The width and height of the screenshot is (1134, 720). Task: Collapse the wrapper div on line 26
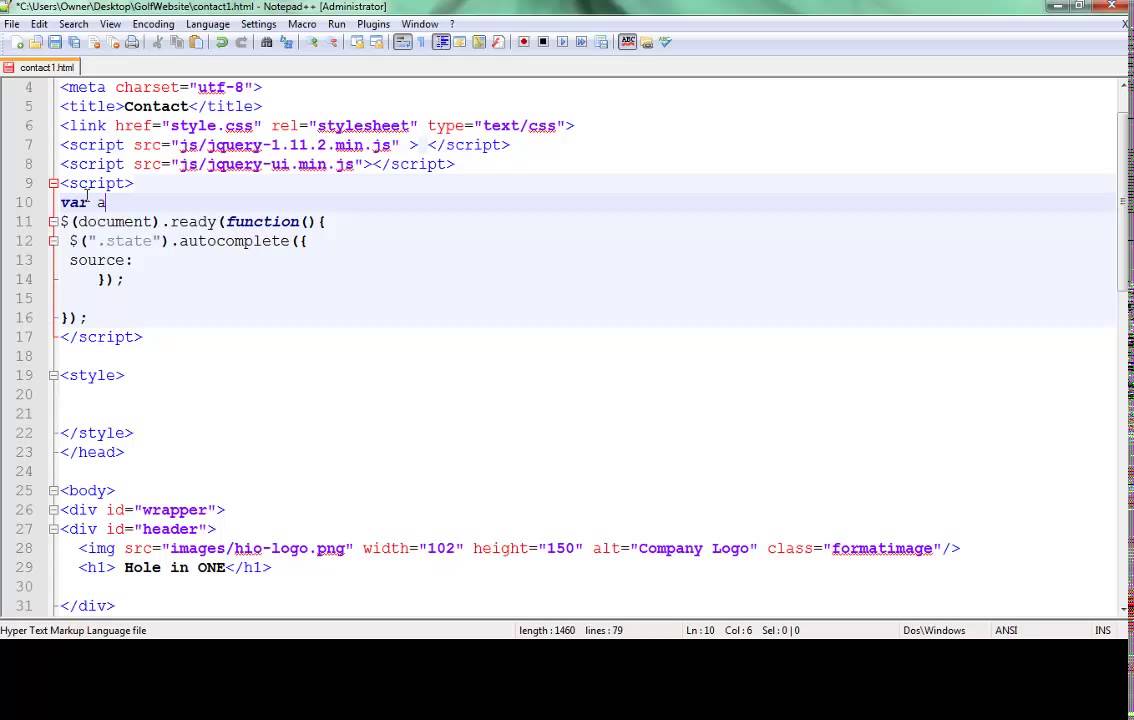pyautogui.click(x=54, y=510)
